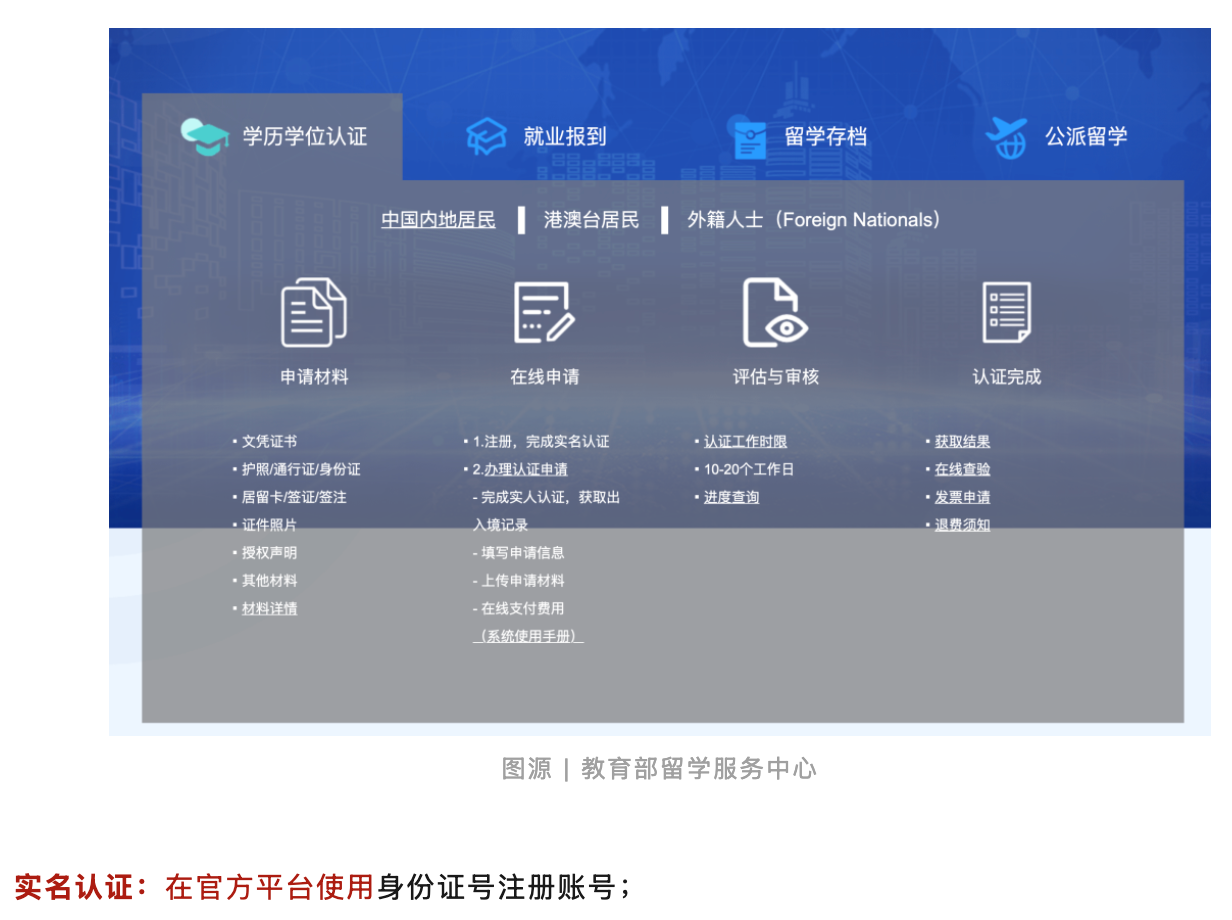Click the 发票申请 link
This screenshot has width=1232, height=920.
(x=962, y=498)
